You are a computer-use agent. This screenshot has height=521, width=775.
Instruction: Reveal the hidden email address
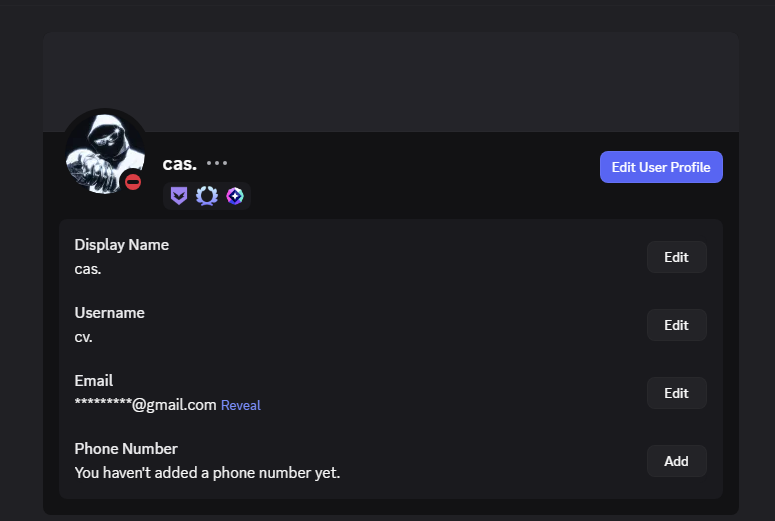(x=241, y=405)
